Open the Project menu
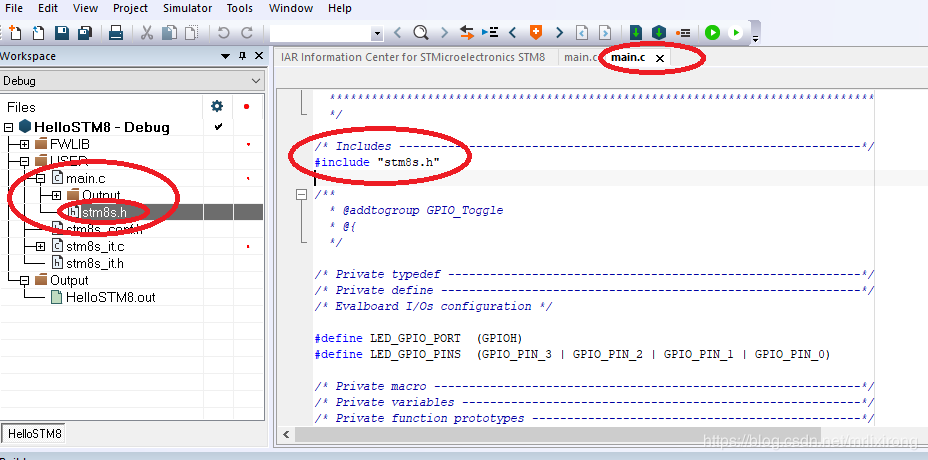 point(130,8)
